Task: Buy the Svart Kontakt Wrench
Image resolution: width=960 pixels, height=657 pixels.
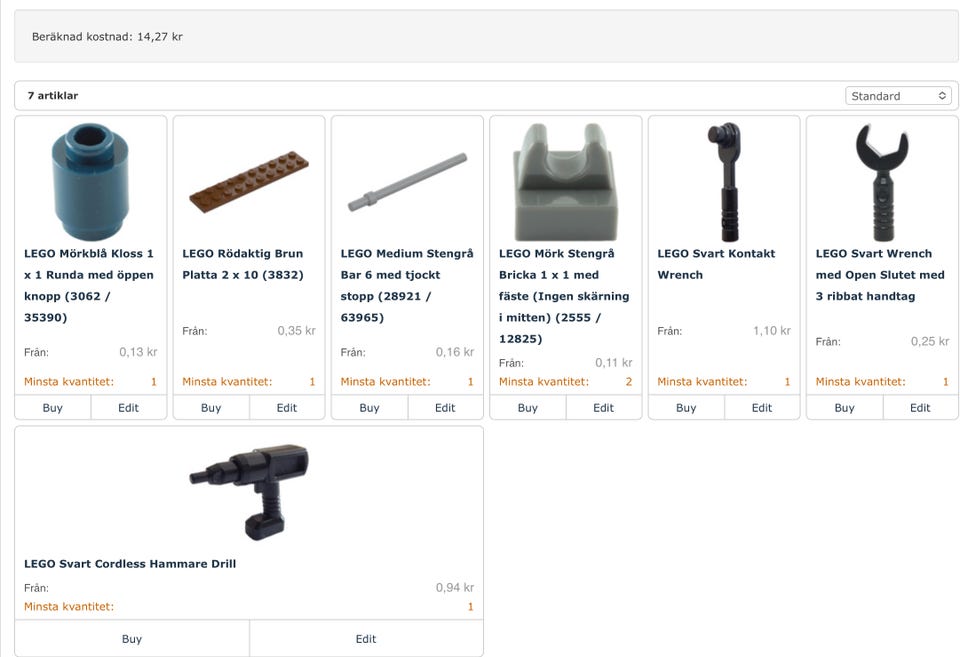Action: point(686,408)
